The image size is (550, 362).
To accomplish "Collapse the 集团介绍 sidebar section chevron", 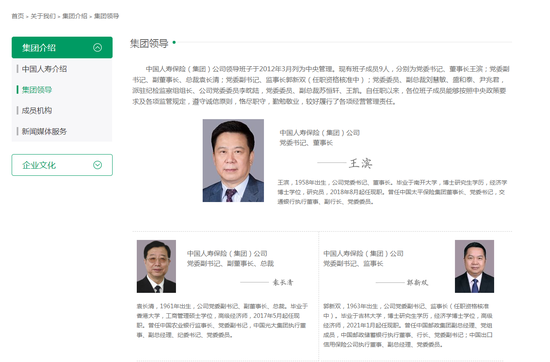I will [98, 47].
